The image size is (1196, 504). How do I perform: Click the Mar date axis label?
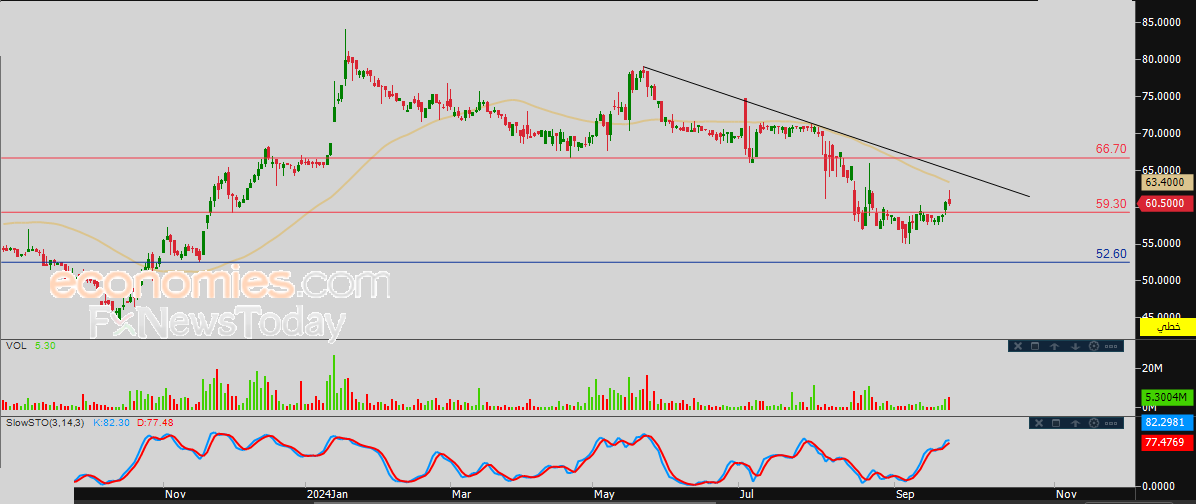pyautogui.click(x=463, y=496)
